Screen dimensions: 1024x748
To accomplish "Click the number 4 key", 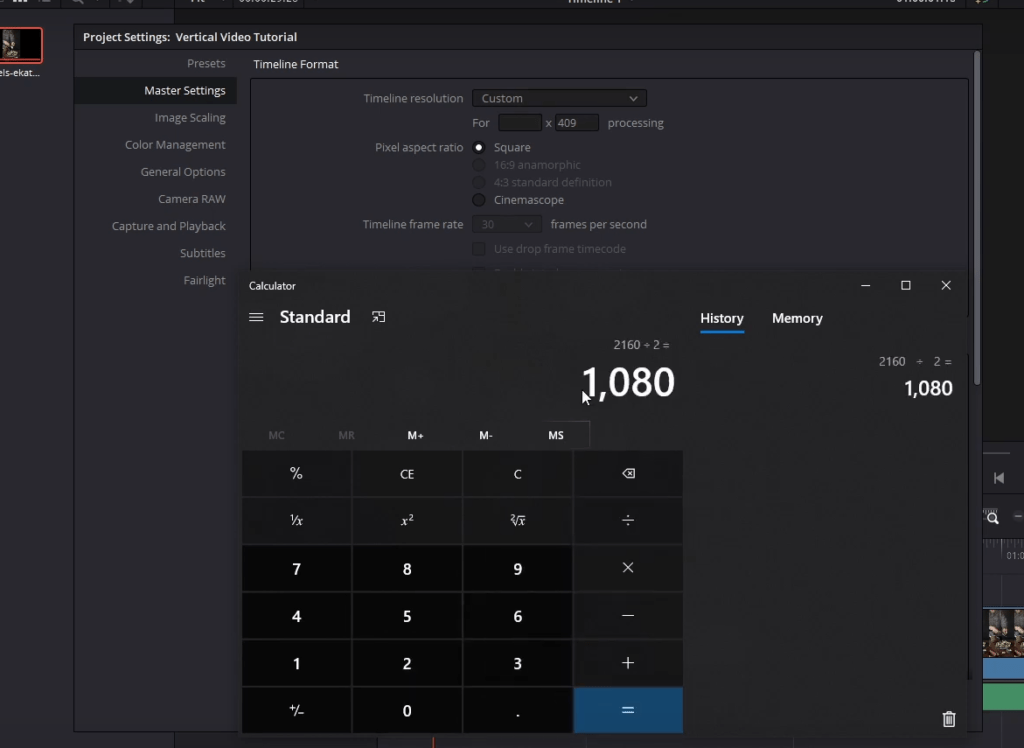I will point(296,616).
